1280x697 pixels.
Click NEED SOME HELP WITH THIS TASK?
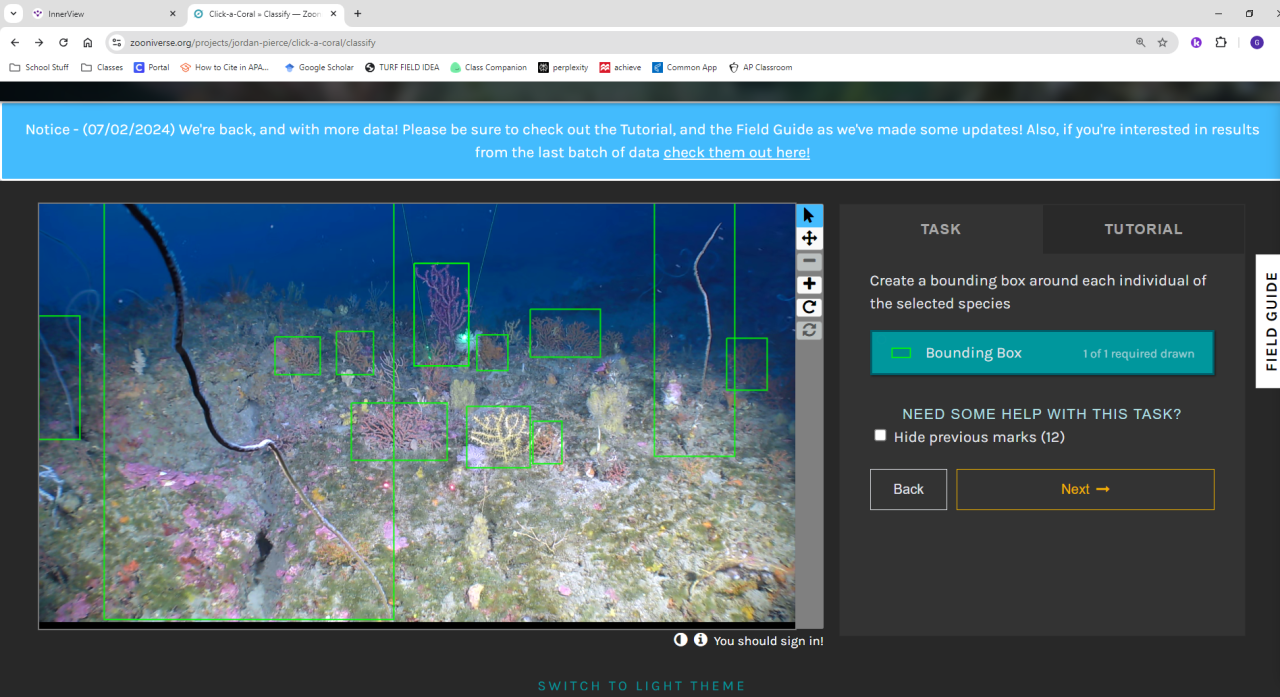coord(1042,414)
